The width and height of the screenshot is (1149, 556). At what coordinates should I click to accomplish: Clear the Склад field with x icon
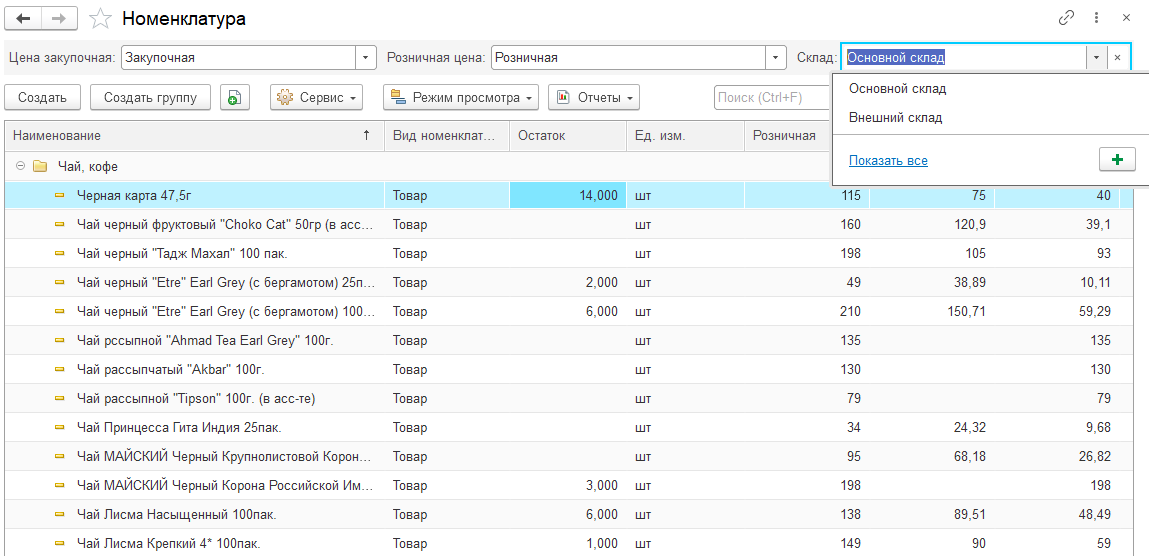tap(1117, 57)
